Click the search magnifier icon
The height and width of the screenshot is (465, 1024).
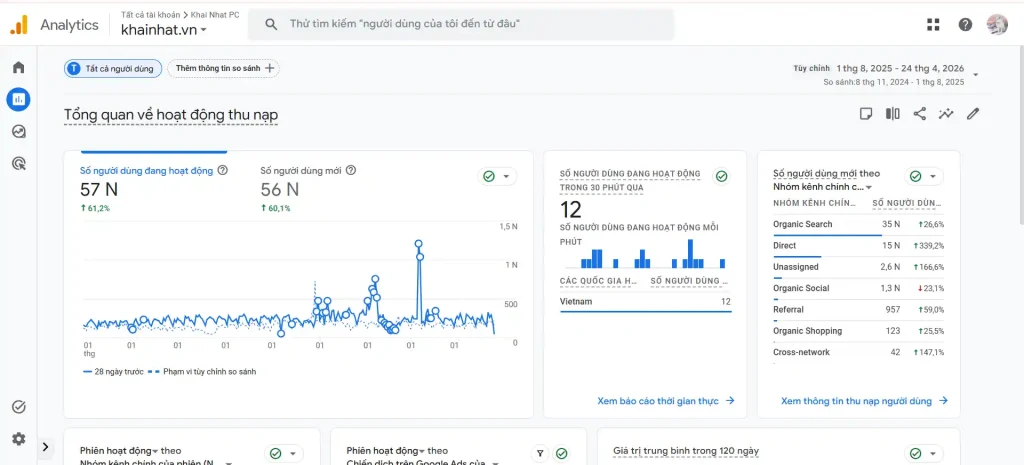coord(271,24)
